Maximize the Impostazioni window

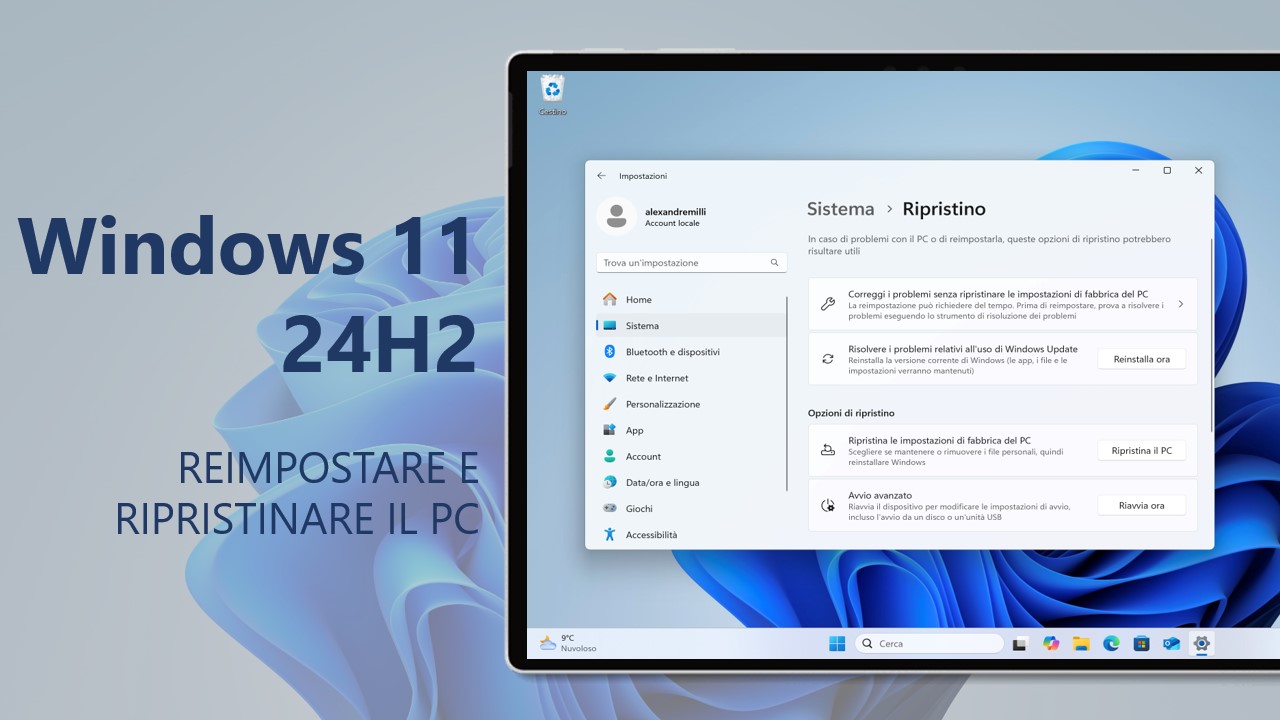1167,171
